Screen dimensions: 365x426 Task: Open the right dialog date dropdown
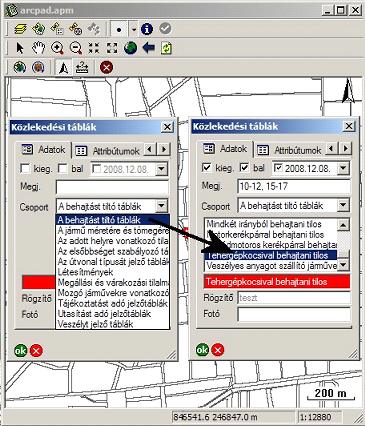coord(343,168)
